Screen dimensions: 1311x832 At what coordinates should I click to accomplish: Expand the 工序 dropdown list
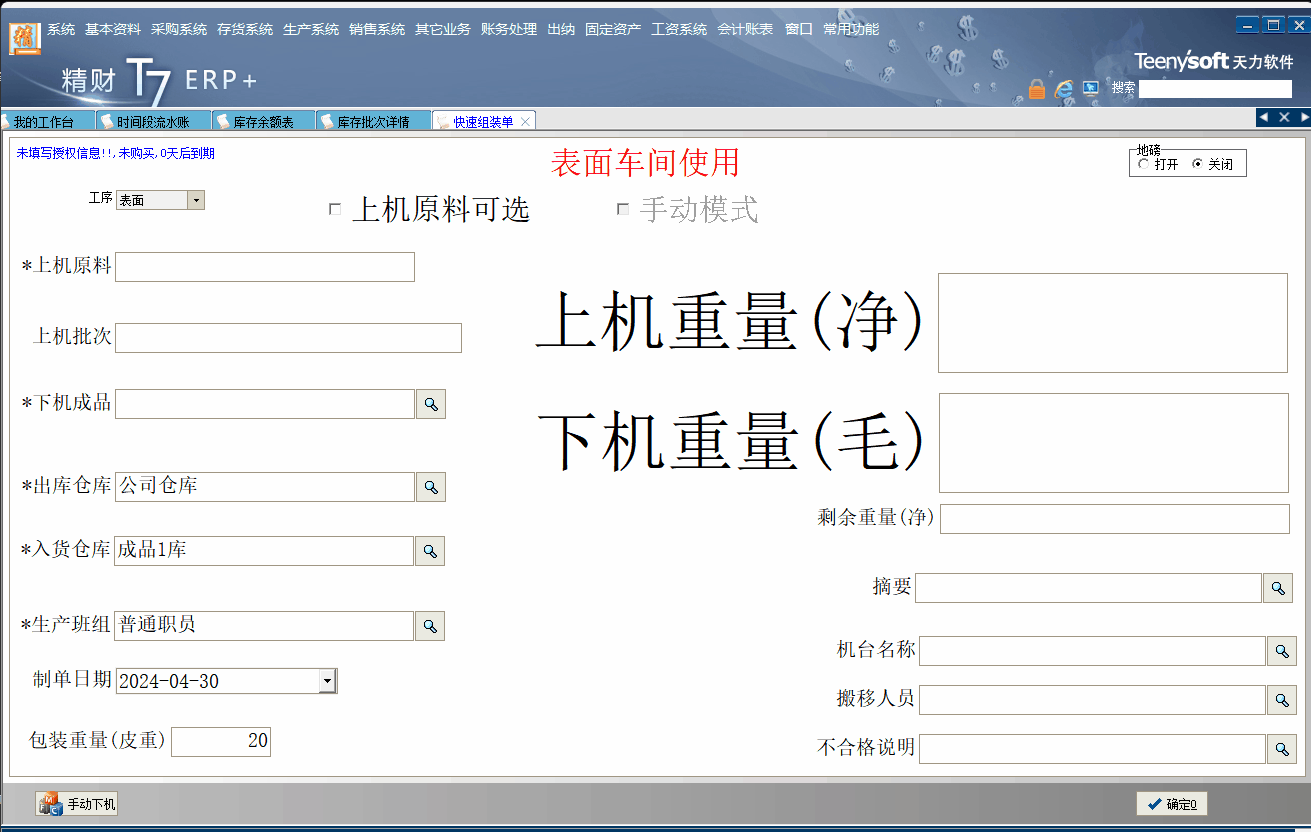(x=196, y=200)
